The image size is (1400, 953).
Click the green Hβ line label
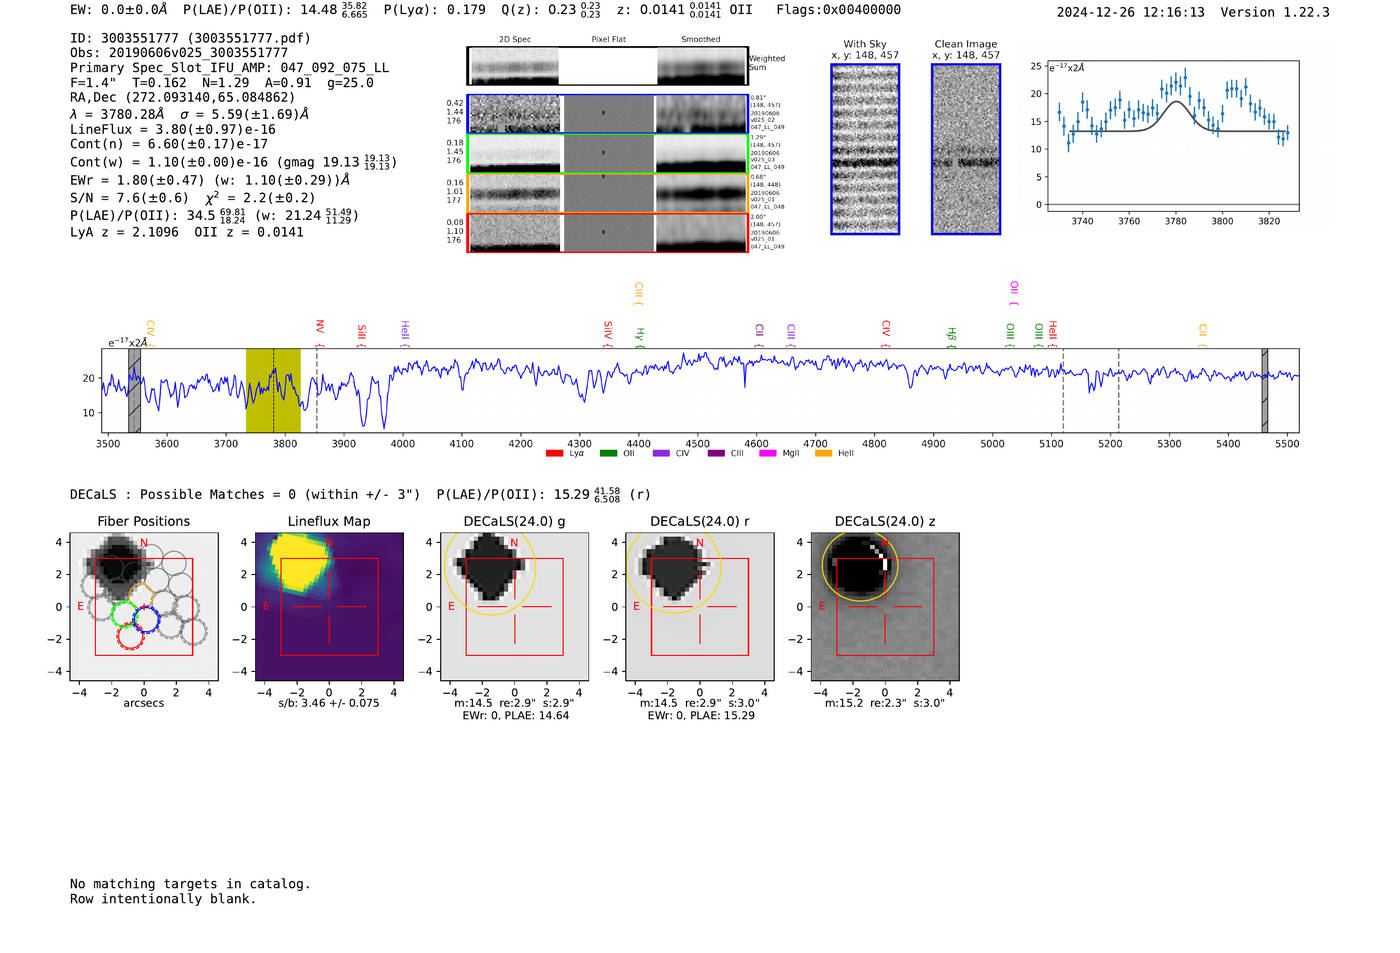tap(951, 338)
